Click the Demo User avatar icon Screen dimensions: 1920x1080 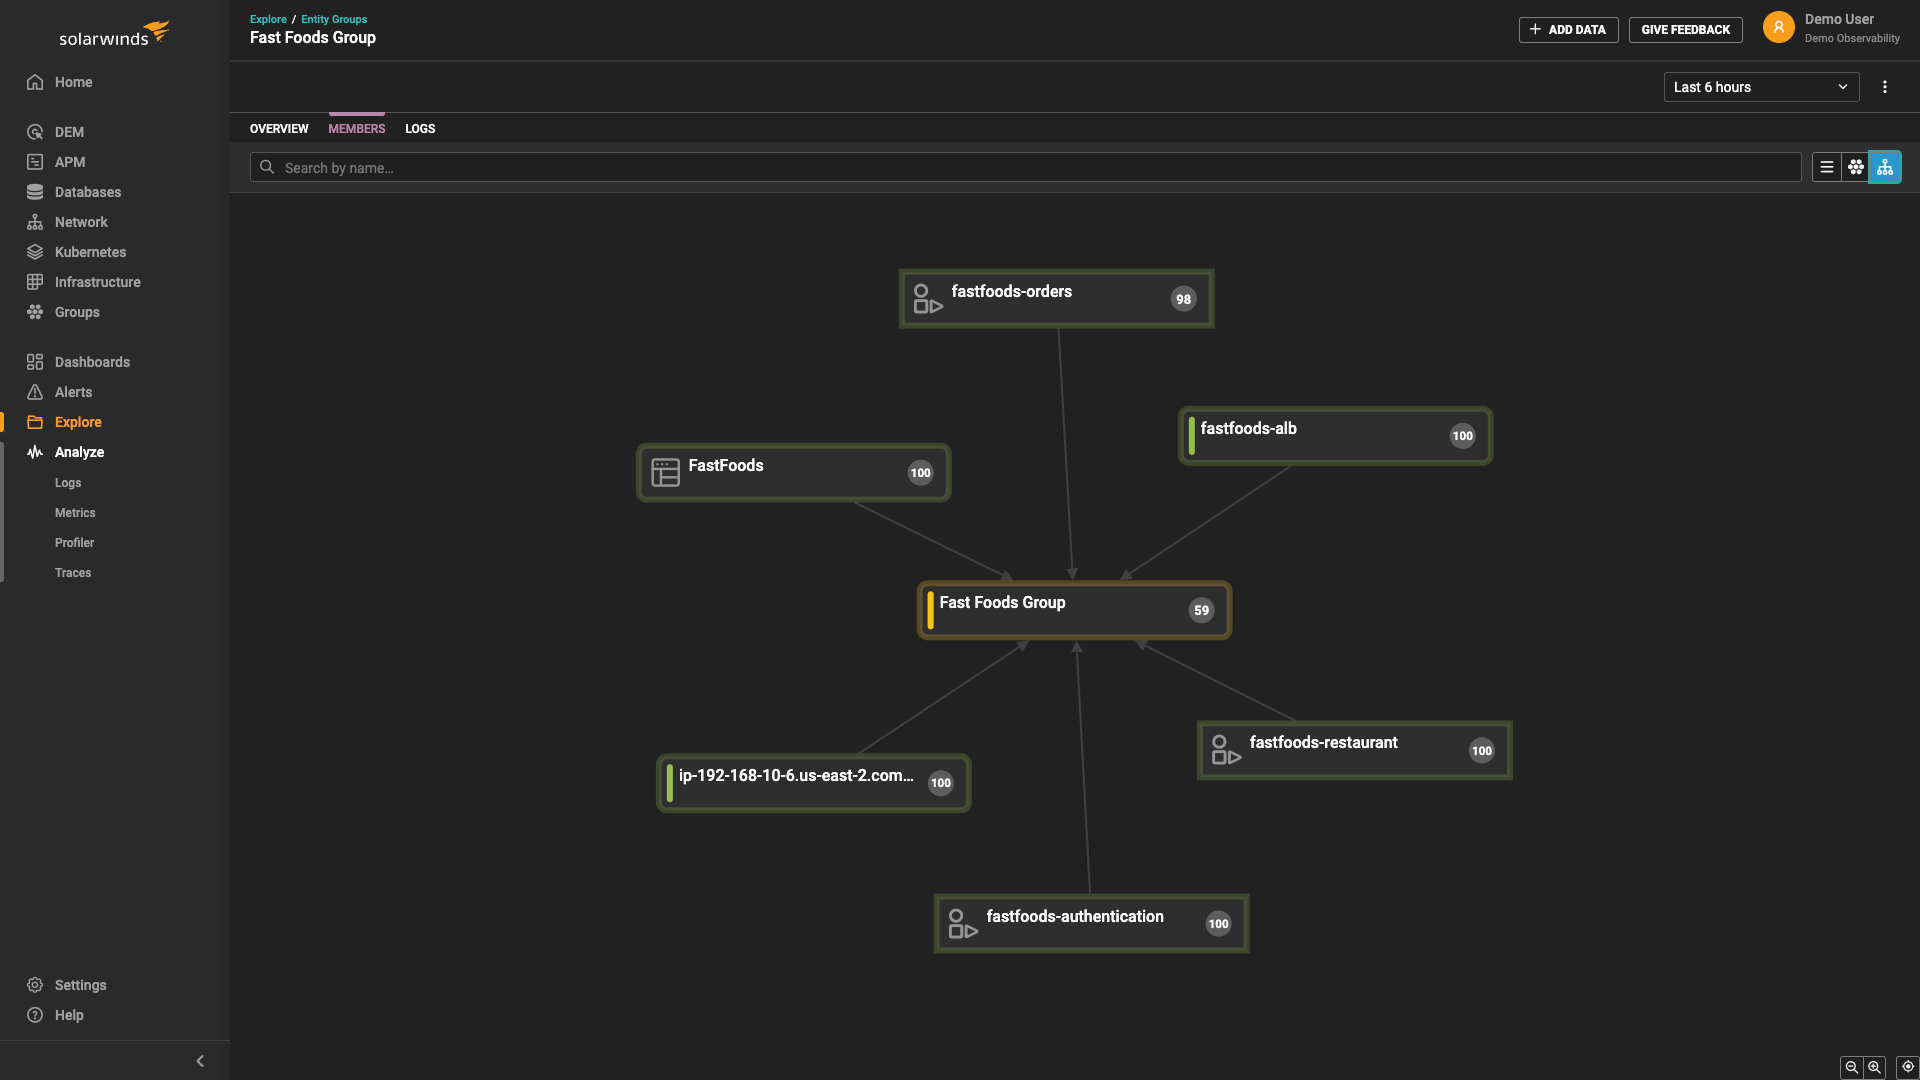click(1778, 28)
